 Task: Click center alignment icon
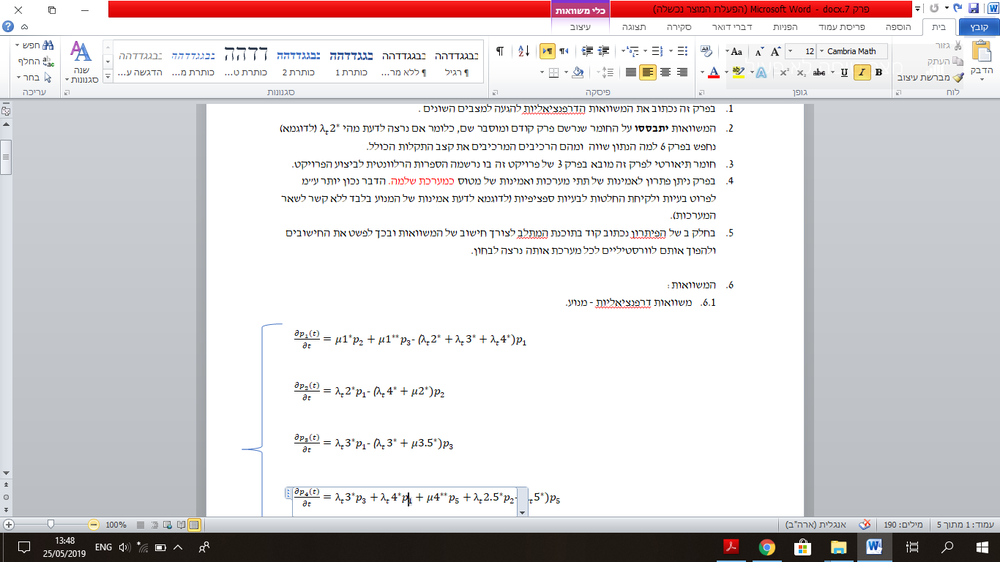(x=665, y=72)
